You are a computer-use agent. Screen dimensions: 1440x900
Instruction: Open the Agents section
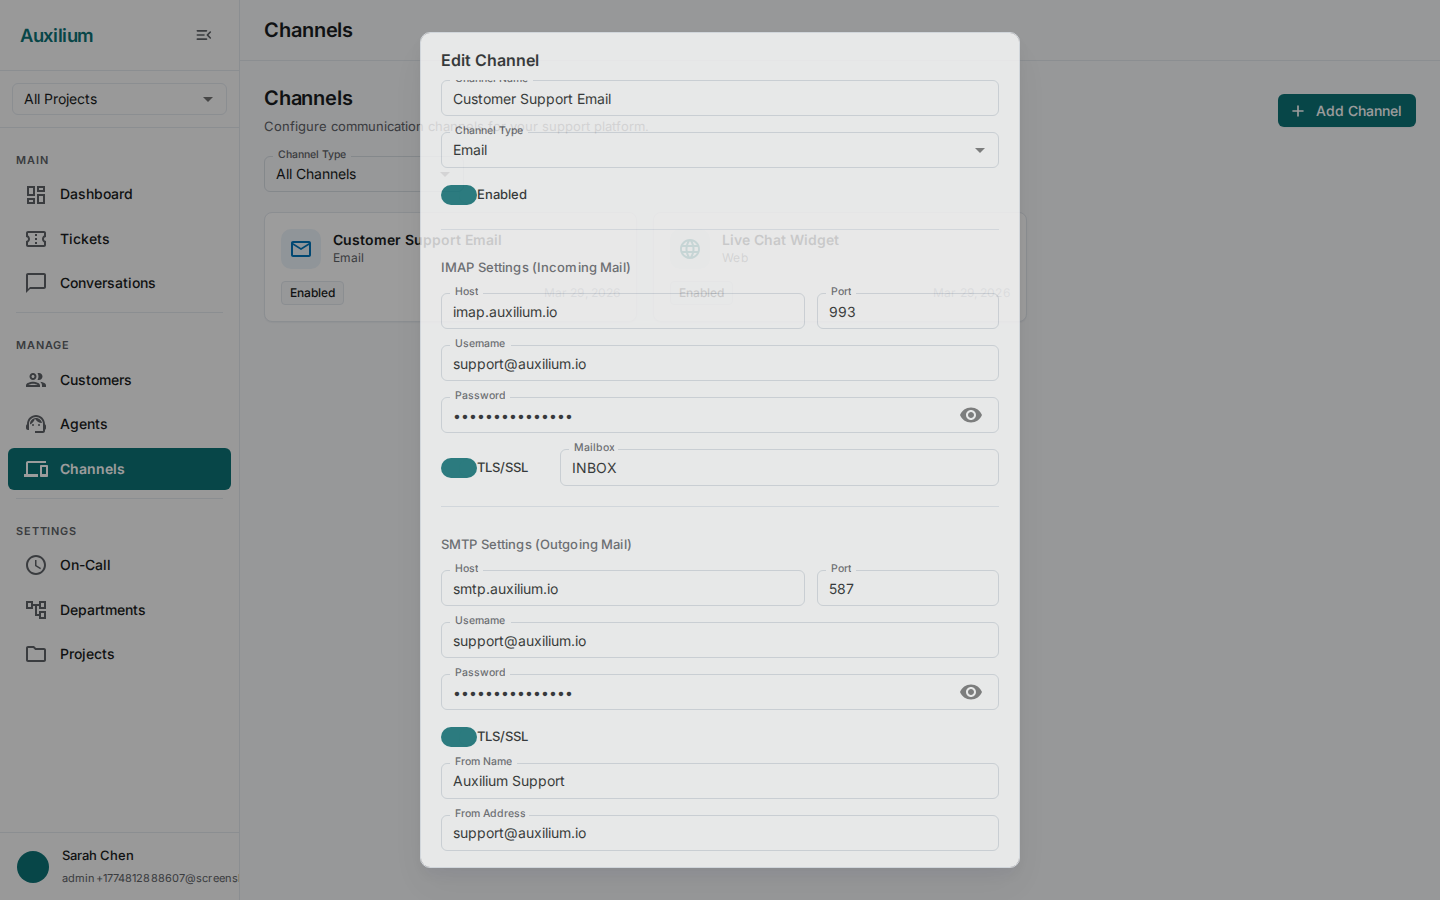click(81, 424)
